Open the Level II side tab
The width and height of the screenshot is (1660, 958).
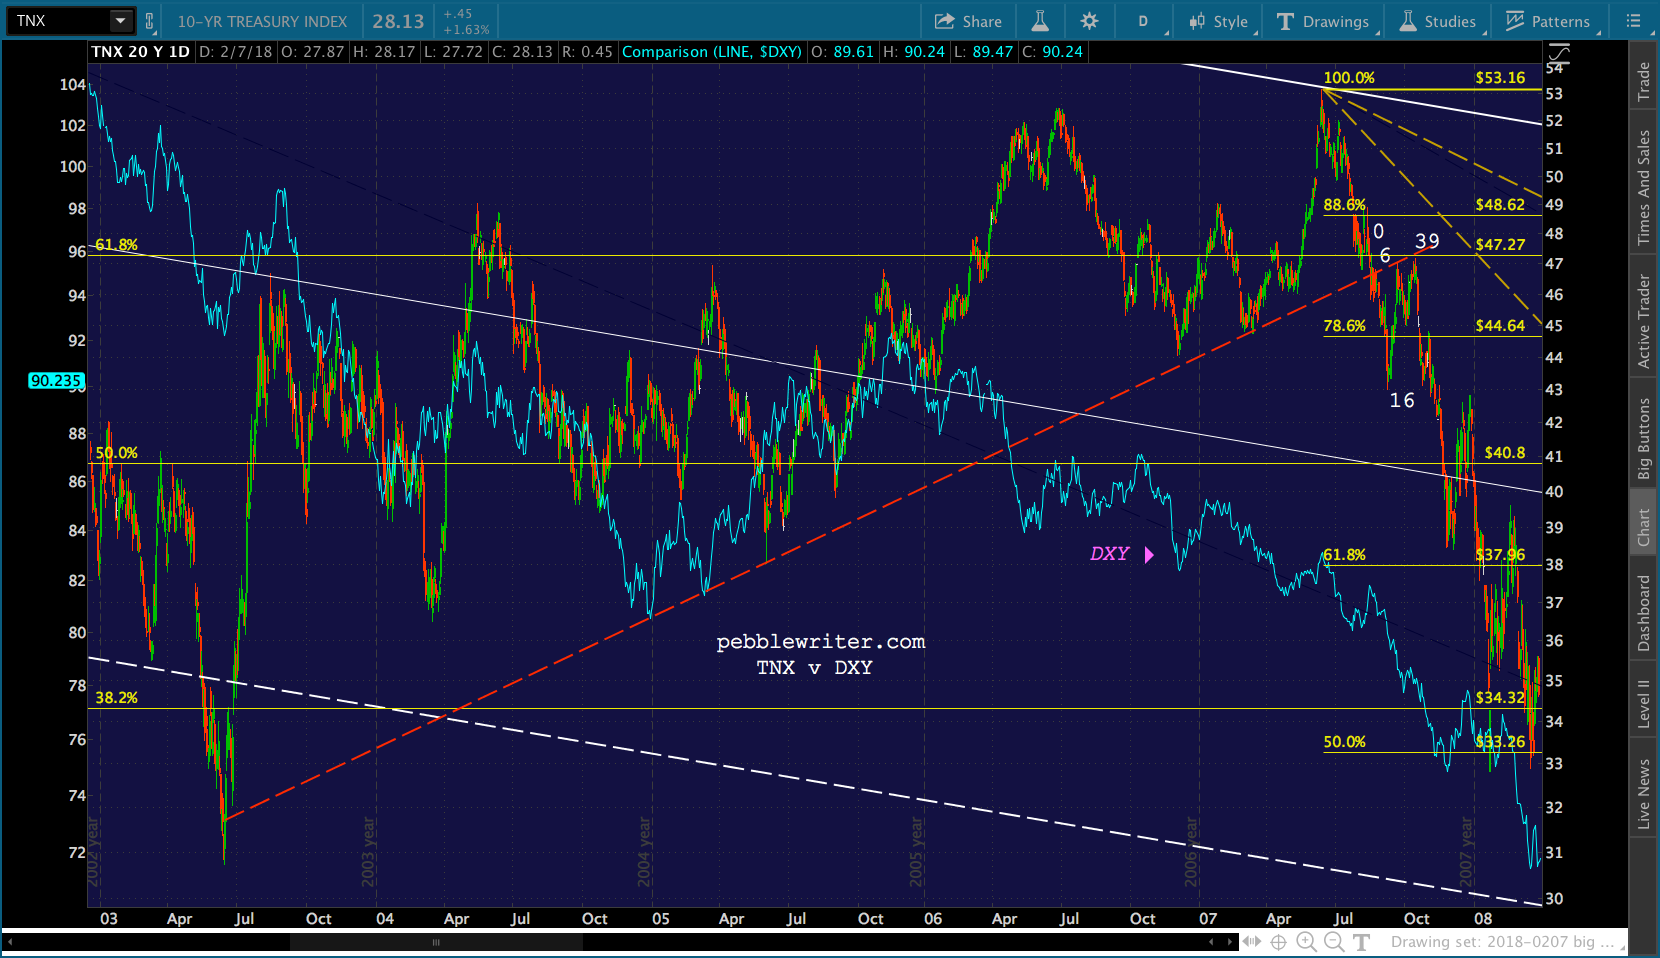[x=1643, y=704]
